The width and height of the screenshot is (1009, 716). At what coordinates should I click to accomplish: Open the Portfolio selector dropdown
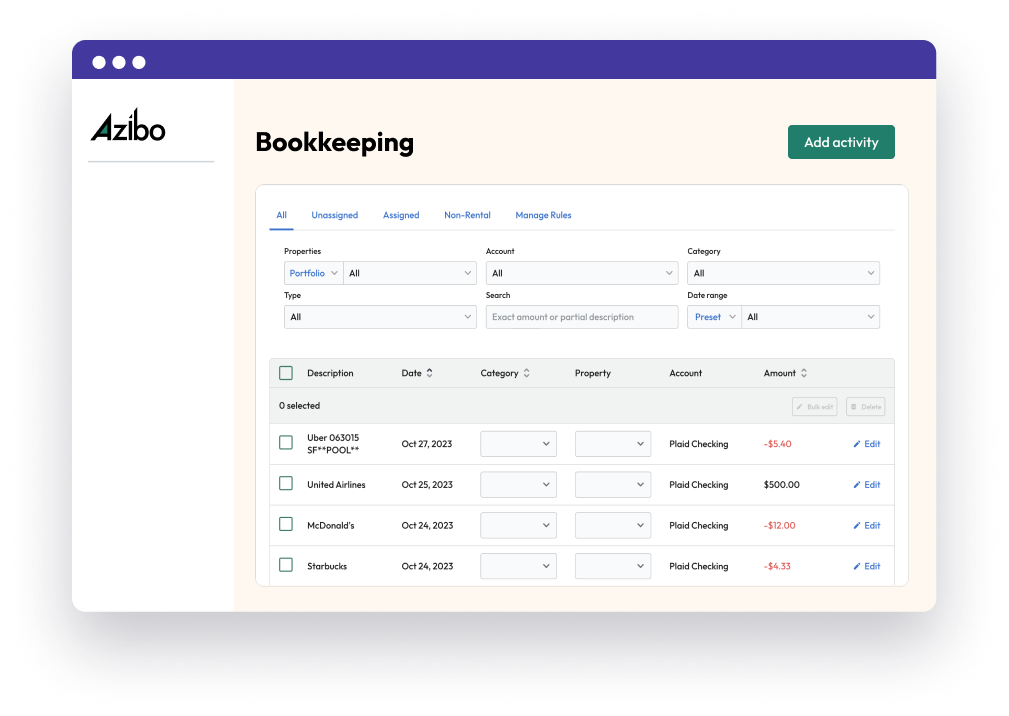(313, 272)
